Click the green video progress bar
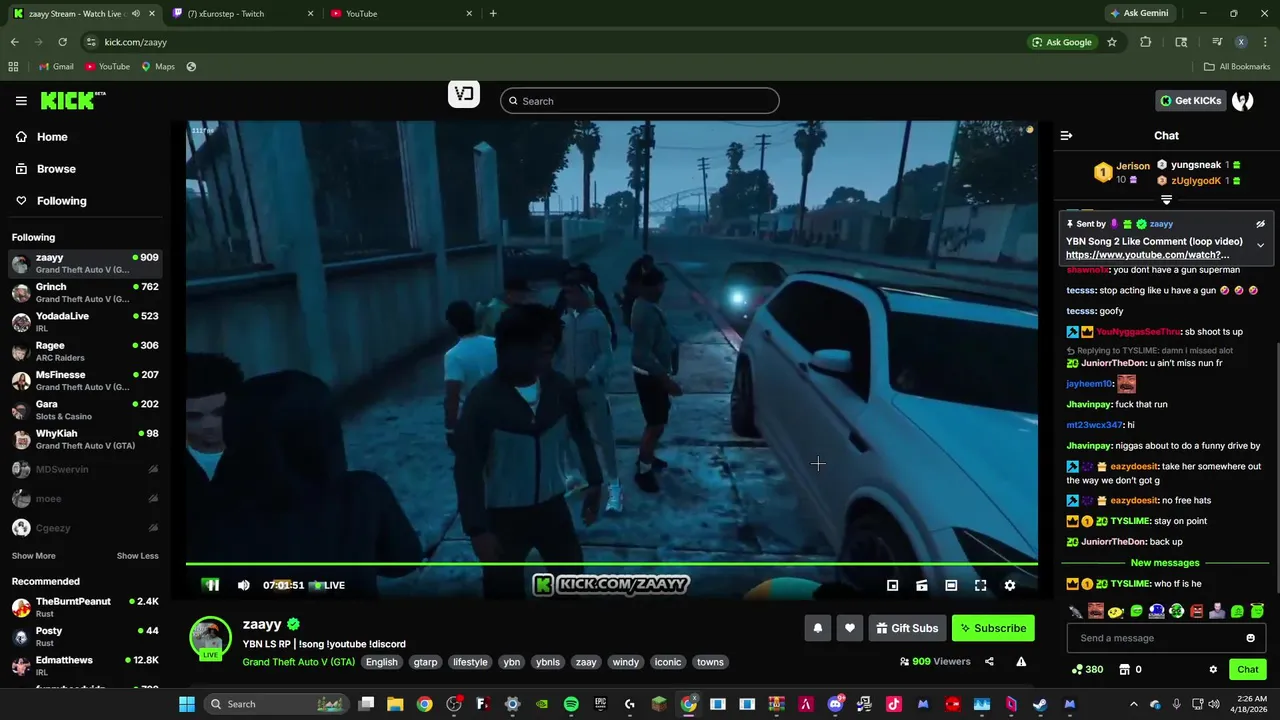The height and width of the screenshot is (720, 1280). 611,564
